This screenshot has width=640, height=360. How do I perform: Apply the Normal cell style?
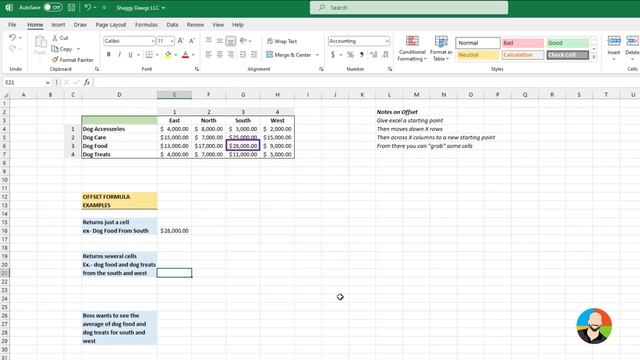tap(478, 43)
